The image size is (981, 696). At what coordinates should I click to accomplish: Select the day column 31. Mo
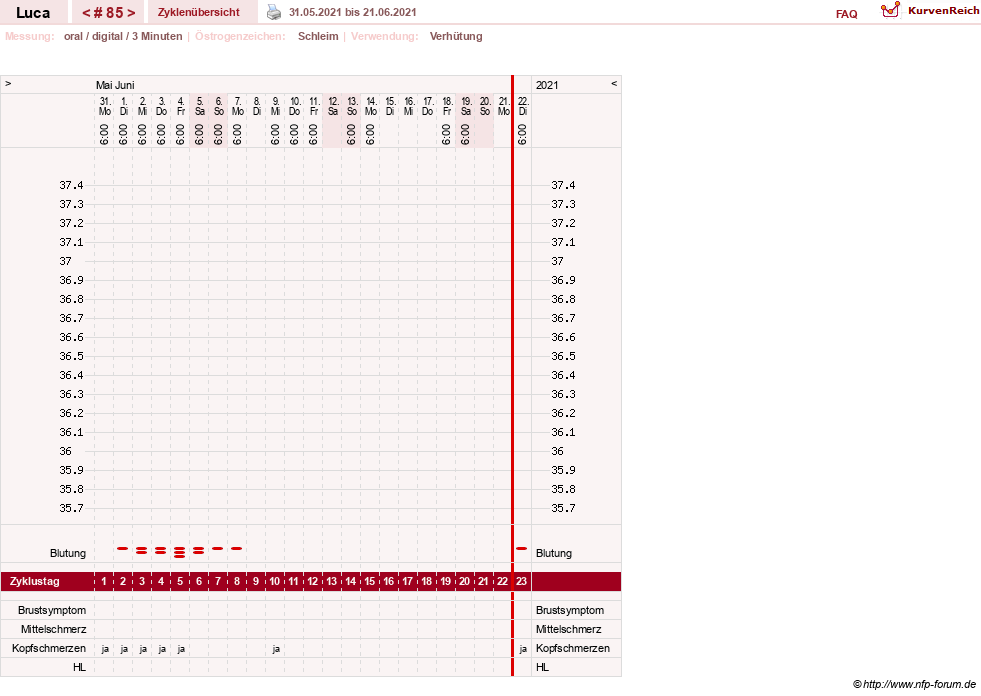(104, 106)
